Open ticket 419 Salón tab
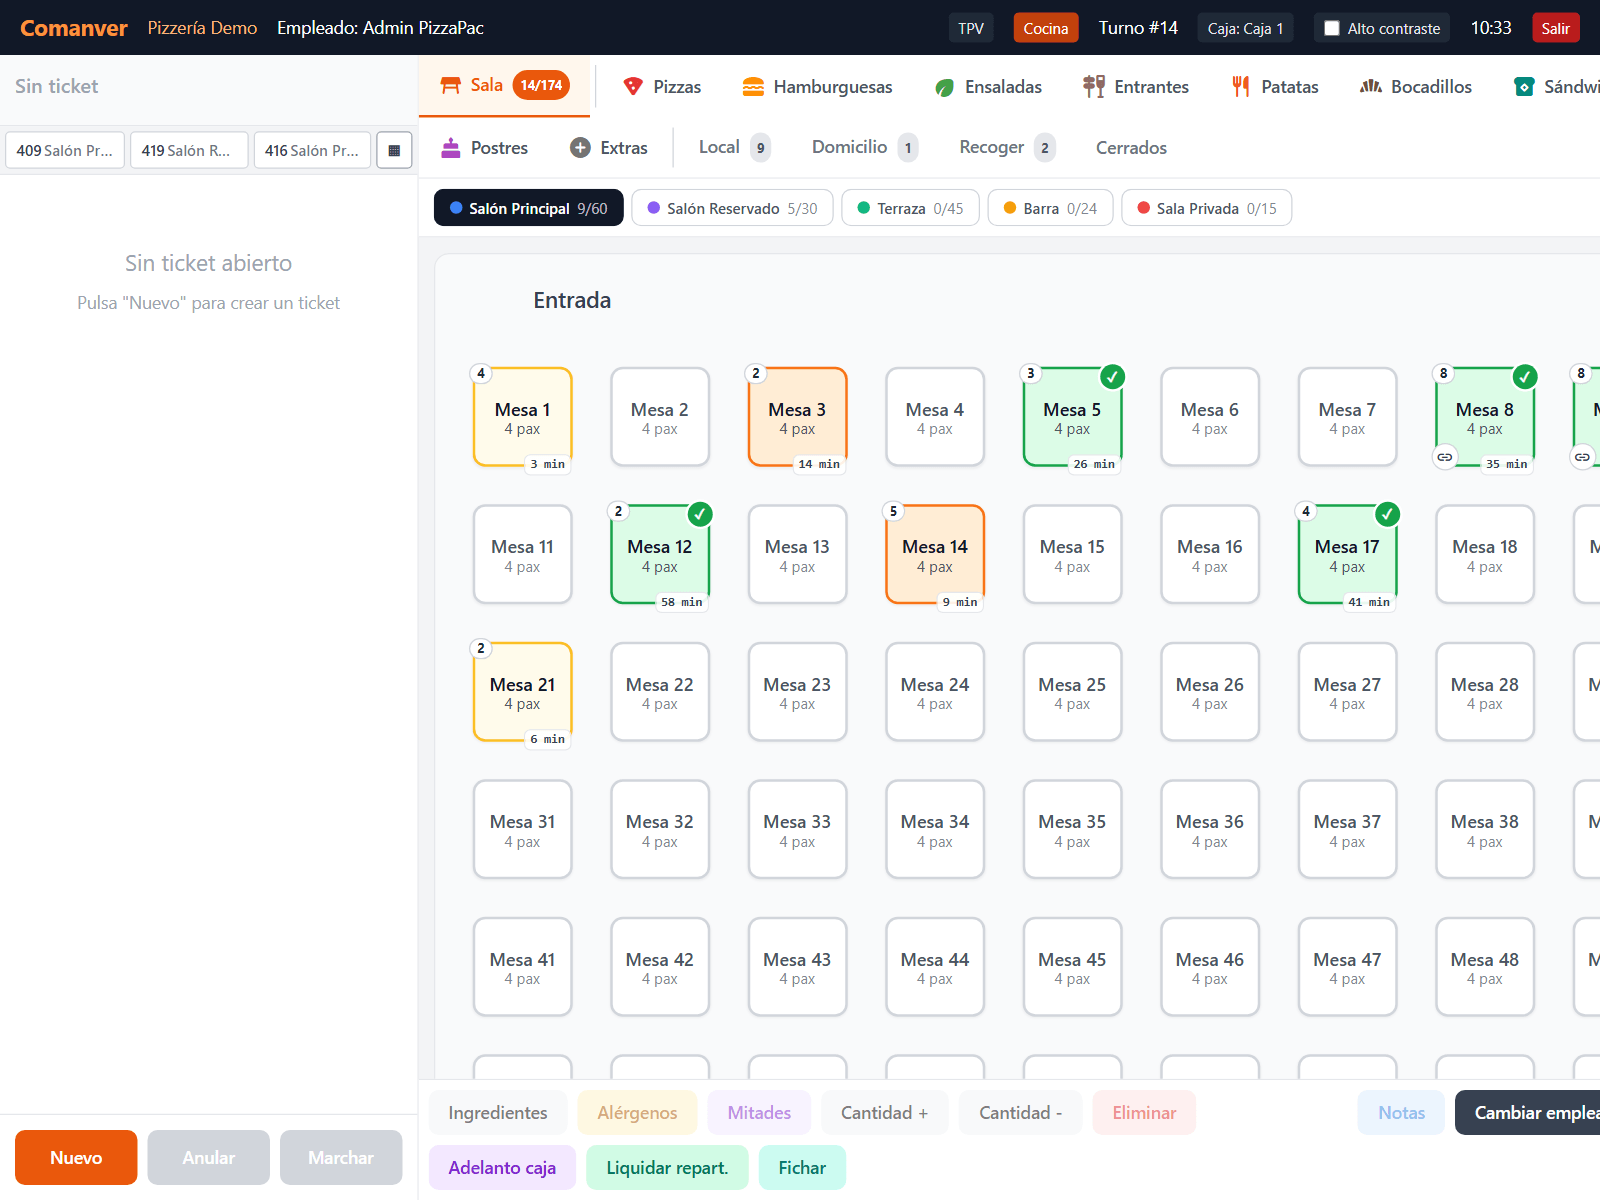This screenshot has height=1200, width=1600. [x=189, y=150]
